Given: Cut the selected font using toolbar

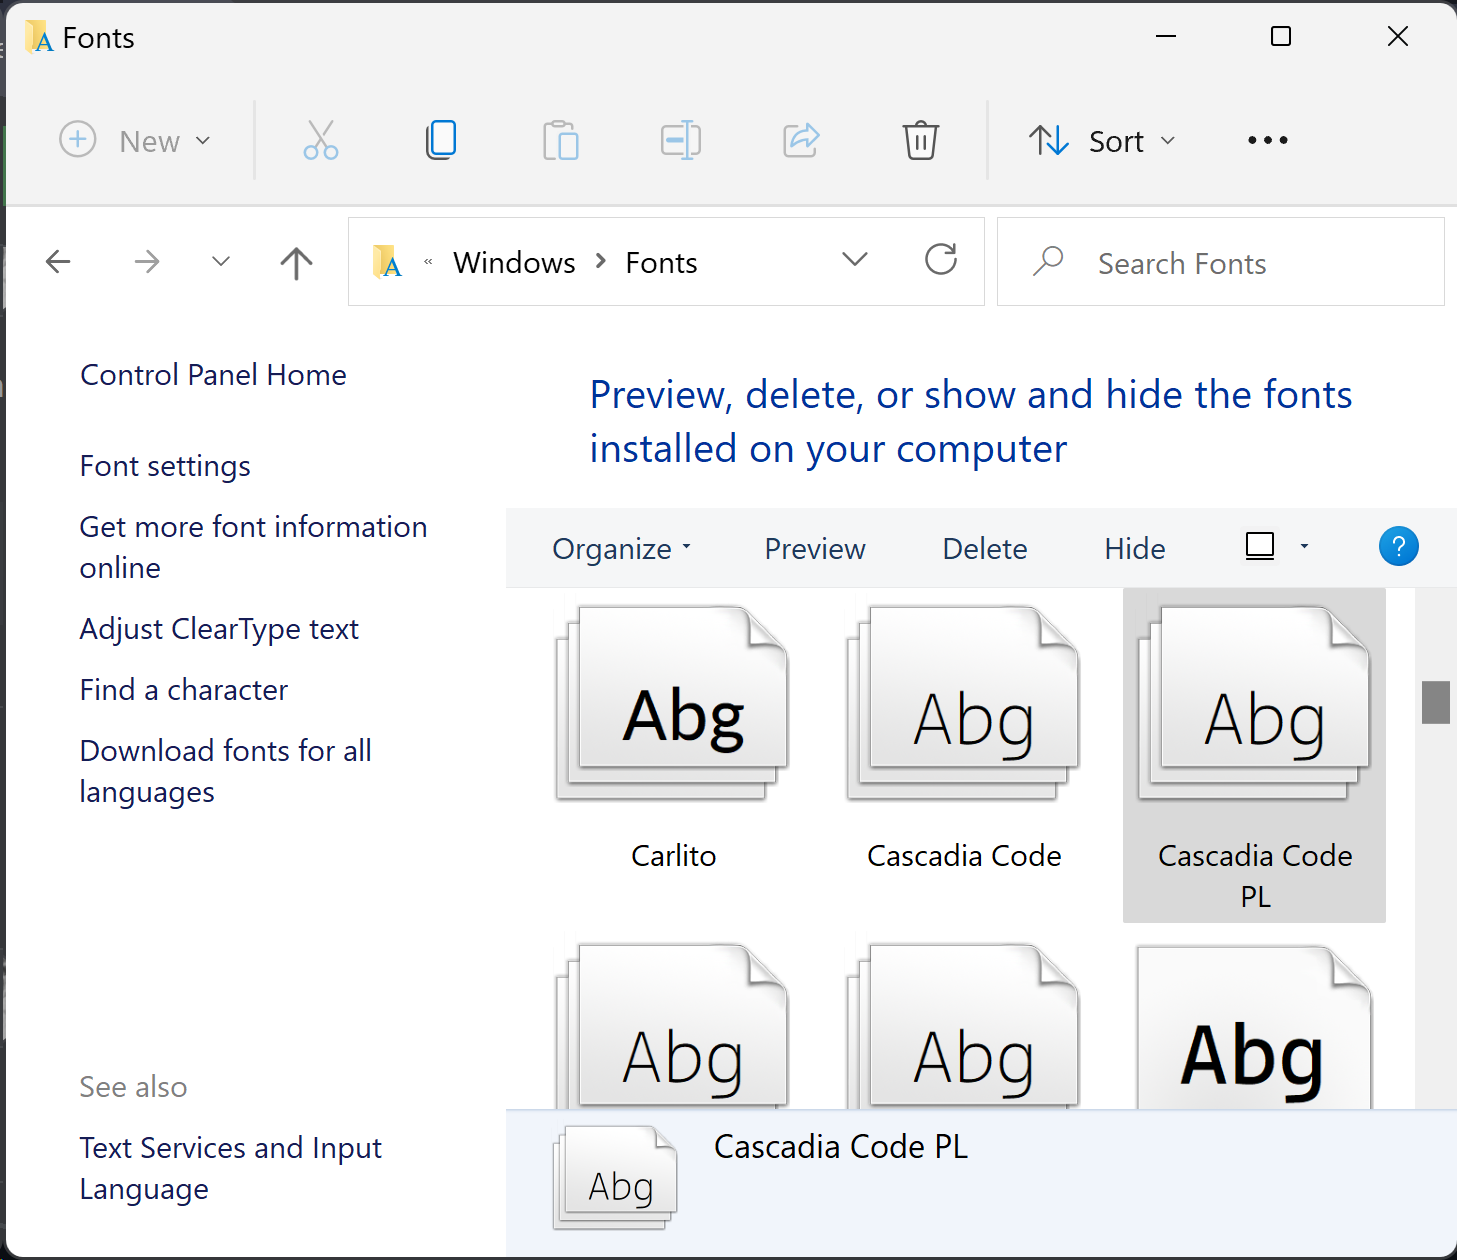Looking at the screenshot, I should click(320, 140).
